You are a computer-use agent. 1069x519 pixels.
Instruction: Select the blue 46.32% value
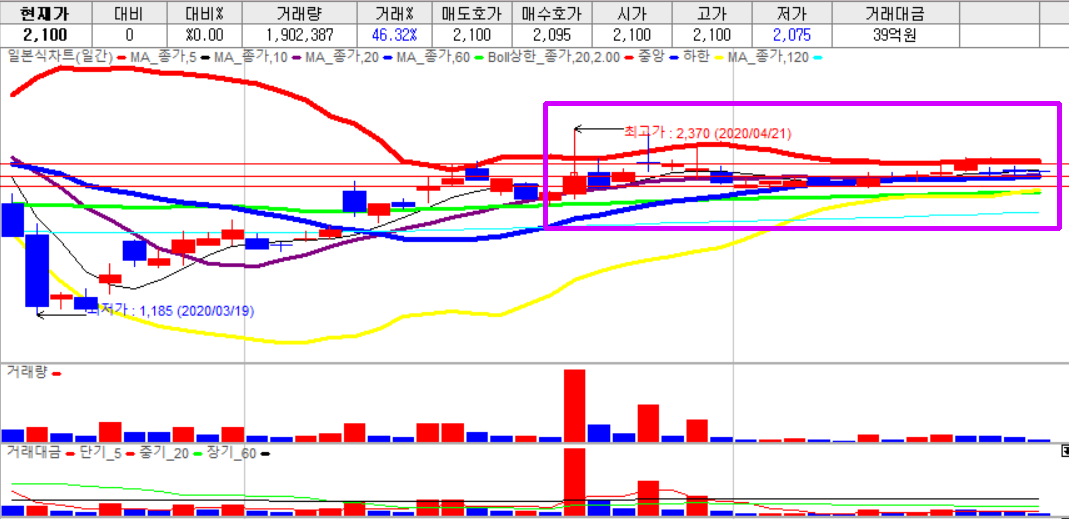(x=395, y=35)
